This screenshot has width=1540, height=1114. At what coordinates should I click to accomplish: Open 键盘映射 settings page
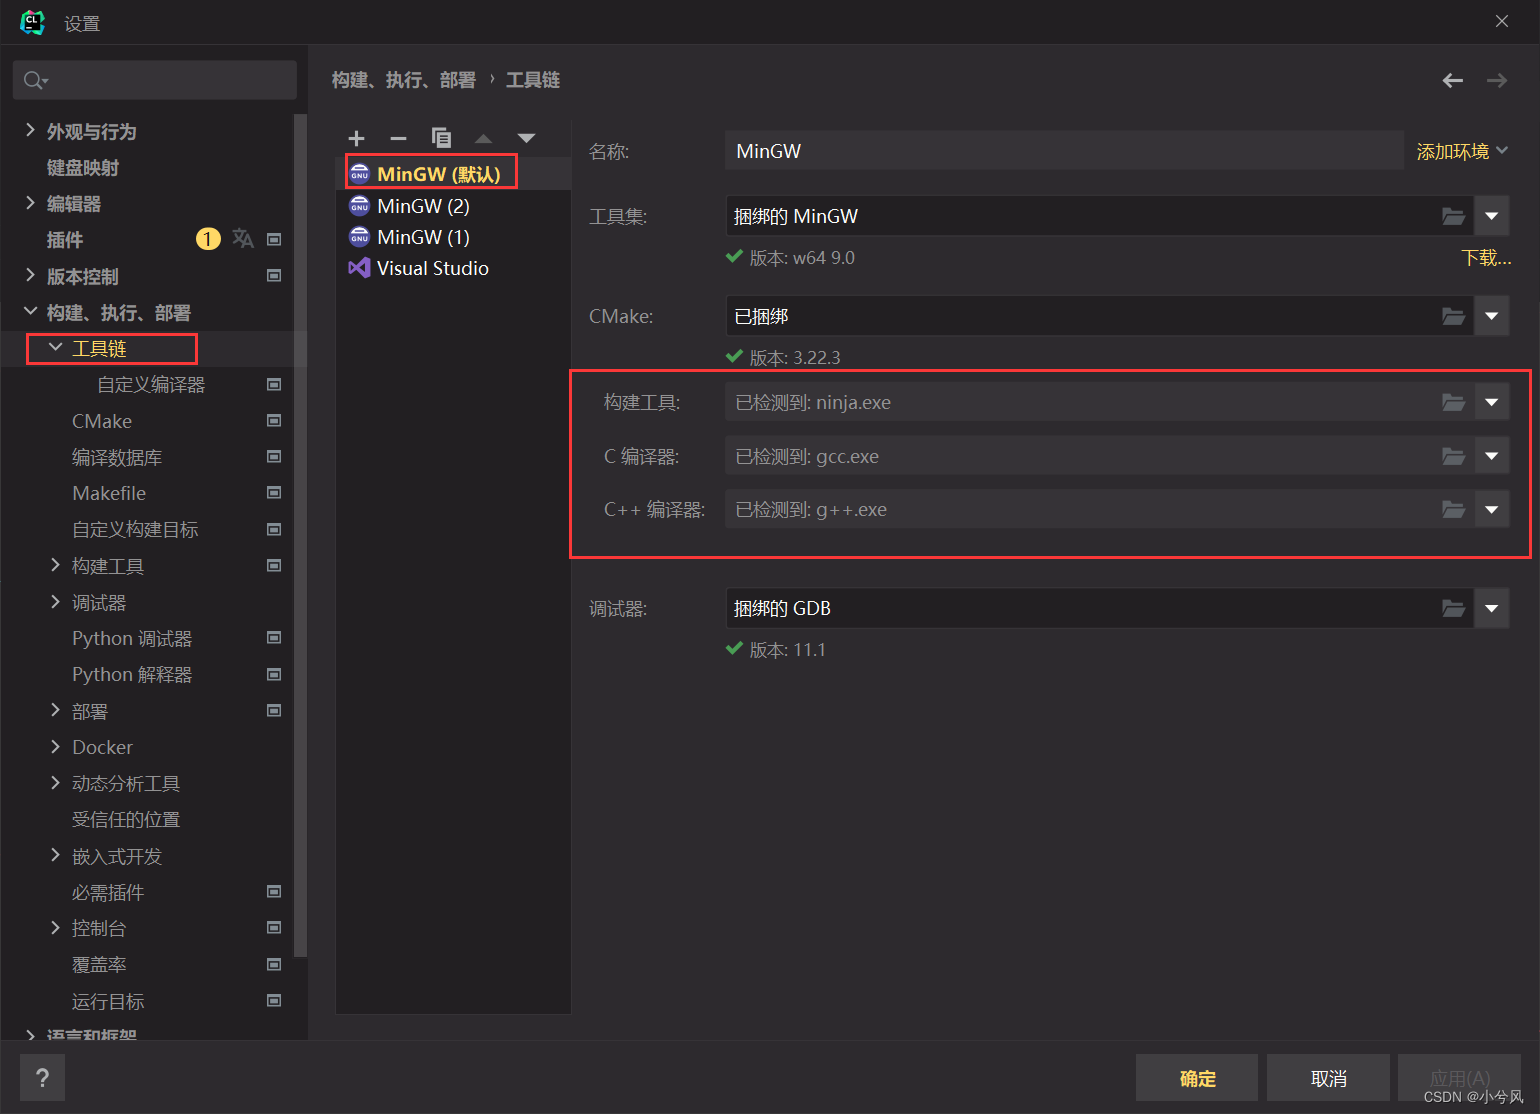click(x=83, y=168)
